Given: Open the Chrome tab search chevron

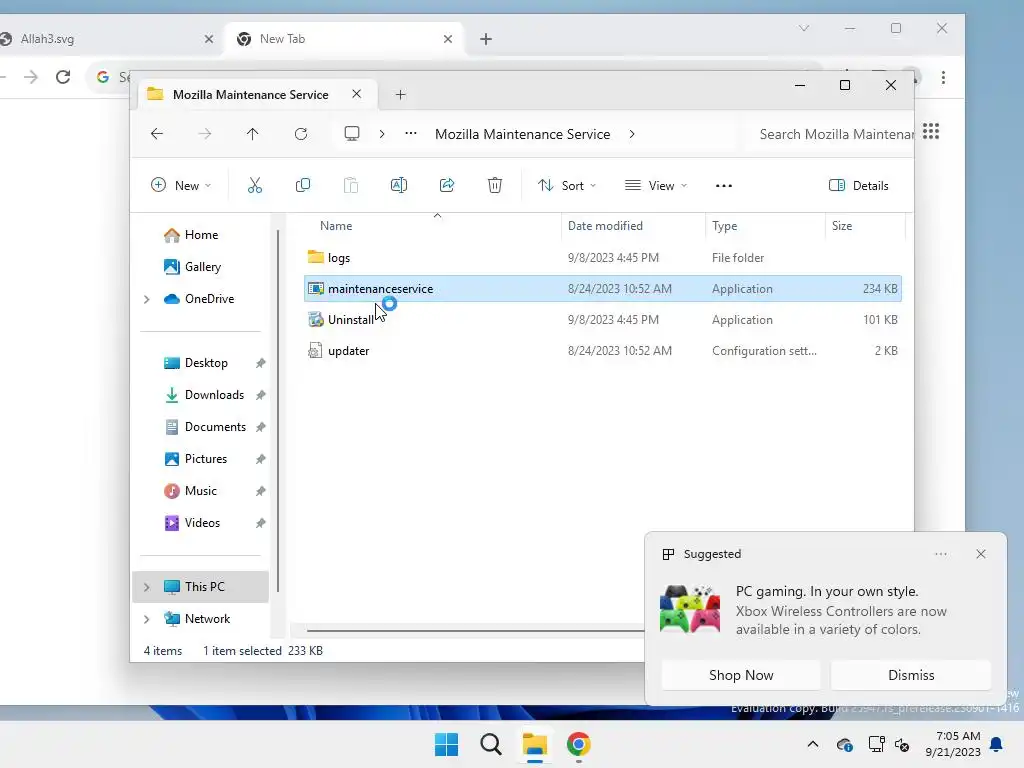Looking at the screenshot, I should pos(804,28).
